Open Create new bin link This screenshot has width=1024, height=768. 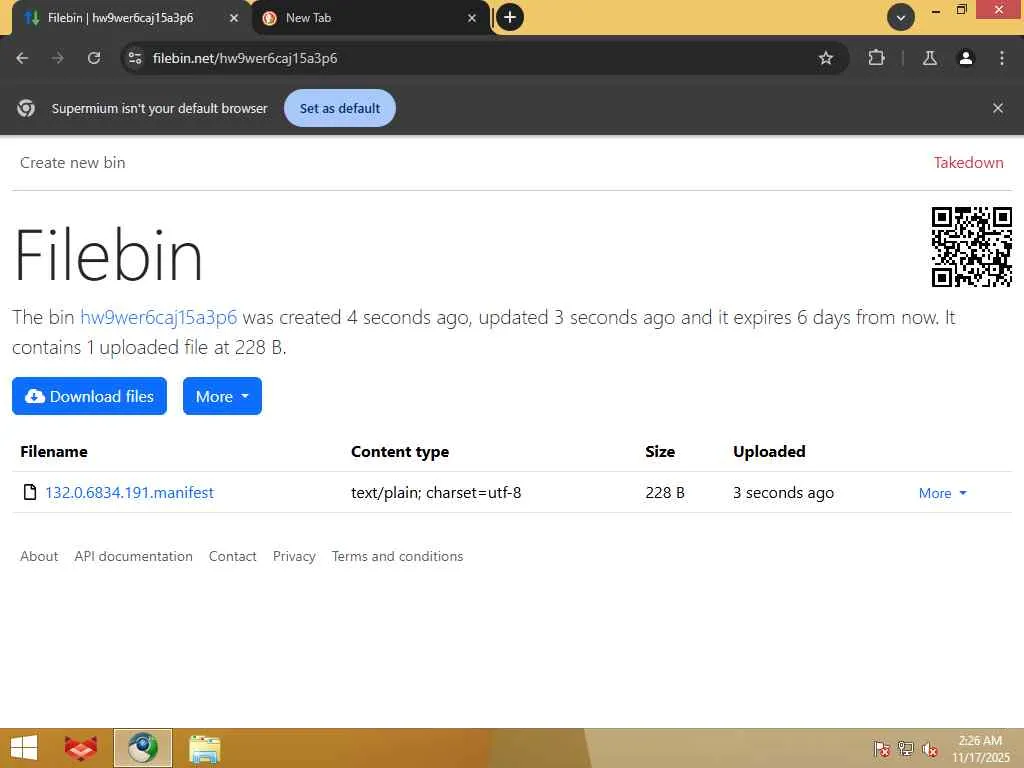click(72, 163)
